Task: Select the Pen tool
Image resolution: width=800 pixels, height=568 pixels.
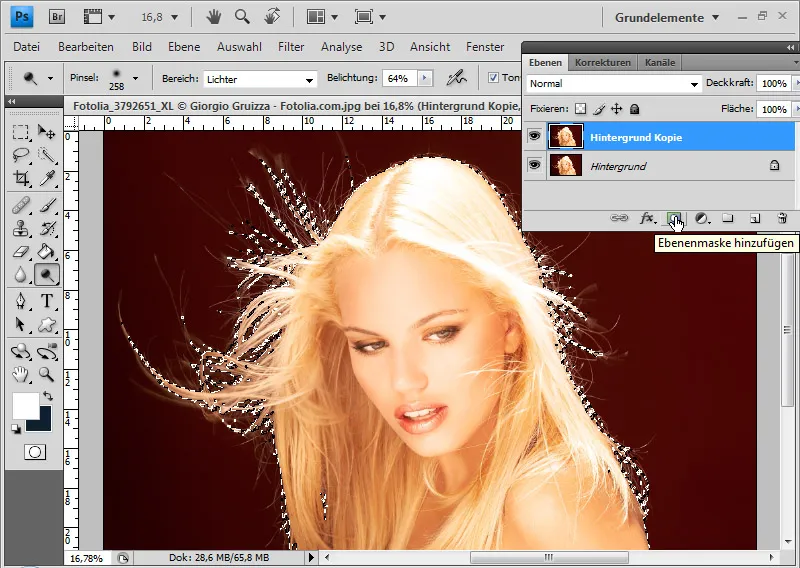Action: coord(20,301)
